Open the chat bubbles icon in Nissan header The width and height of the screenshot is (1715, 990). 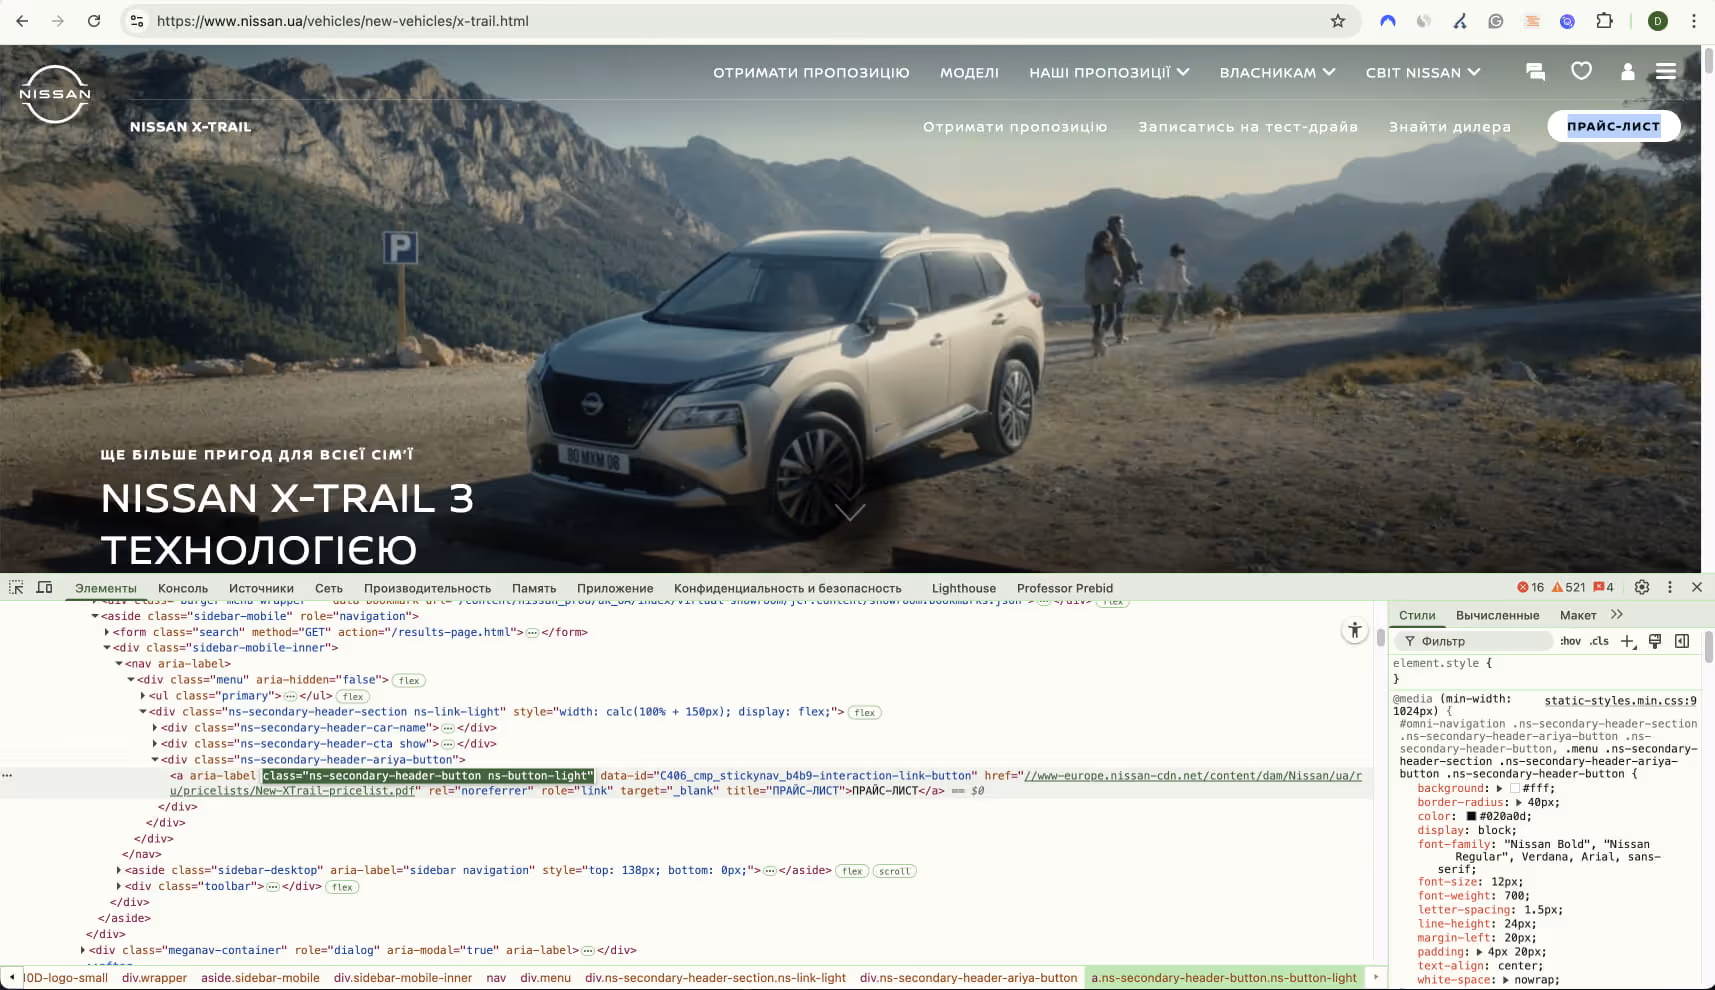(1535, 72)
